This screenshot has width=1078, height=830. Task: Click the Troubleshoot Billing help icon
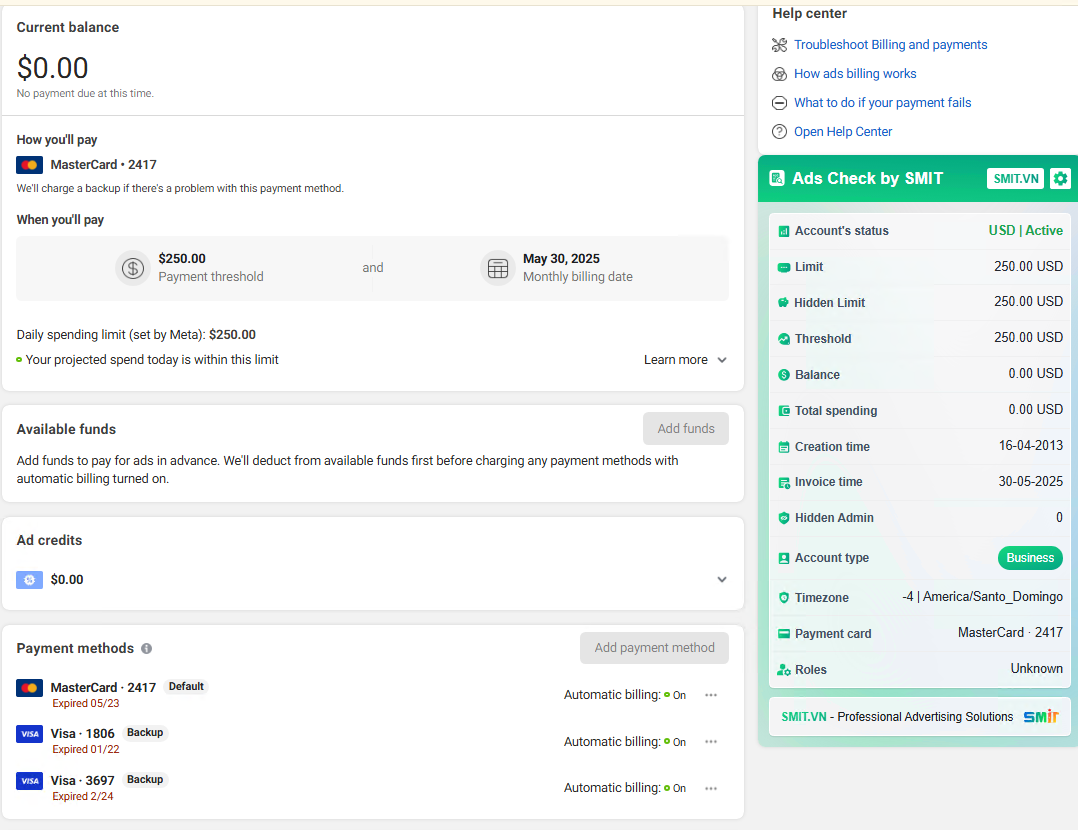click(779, 45)
